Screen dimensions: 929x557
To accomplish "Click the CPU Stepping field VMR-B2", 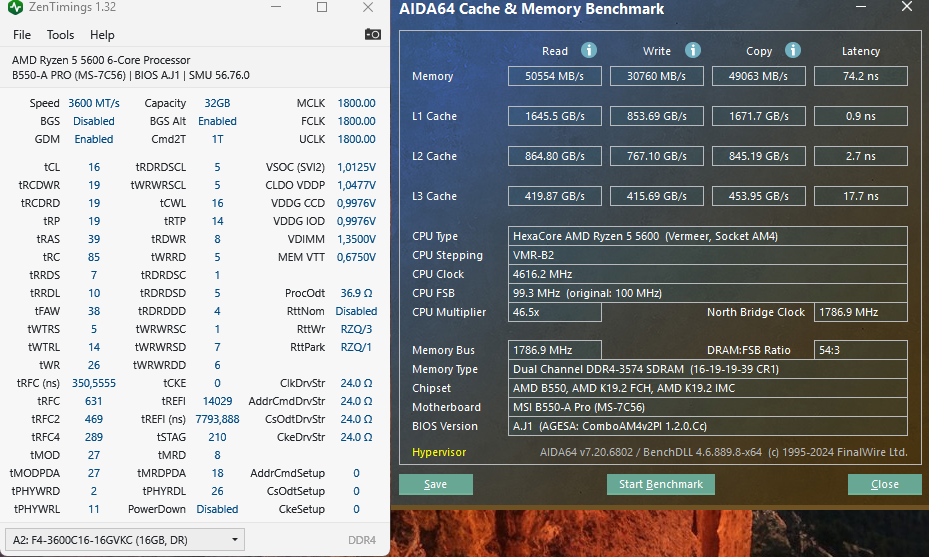I will 707,255.
